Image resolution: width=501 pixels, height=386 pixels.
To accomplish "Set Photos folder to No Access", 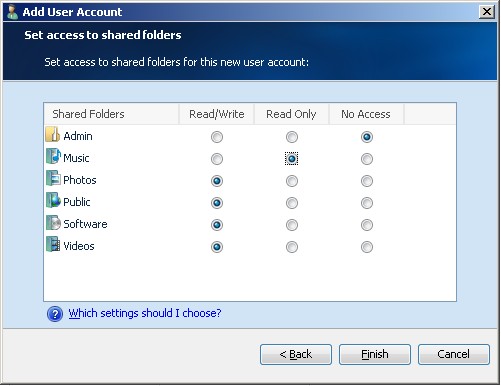I will point(367,181).
